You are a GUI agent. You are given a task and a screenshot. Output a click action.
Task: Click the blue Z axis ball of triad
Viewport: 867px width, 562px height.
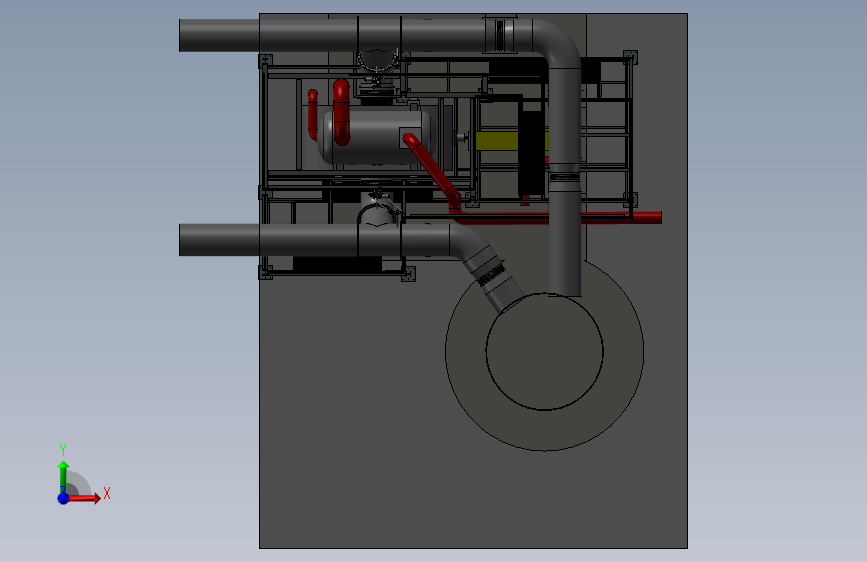(63, 498)
